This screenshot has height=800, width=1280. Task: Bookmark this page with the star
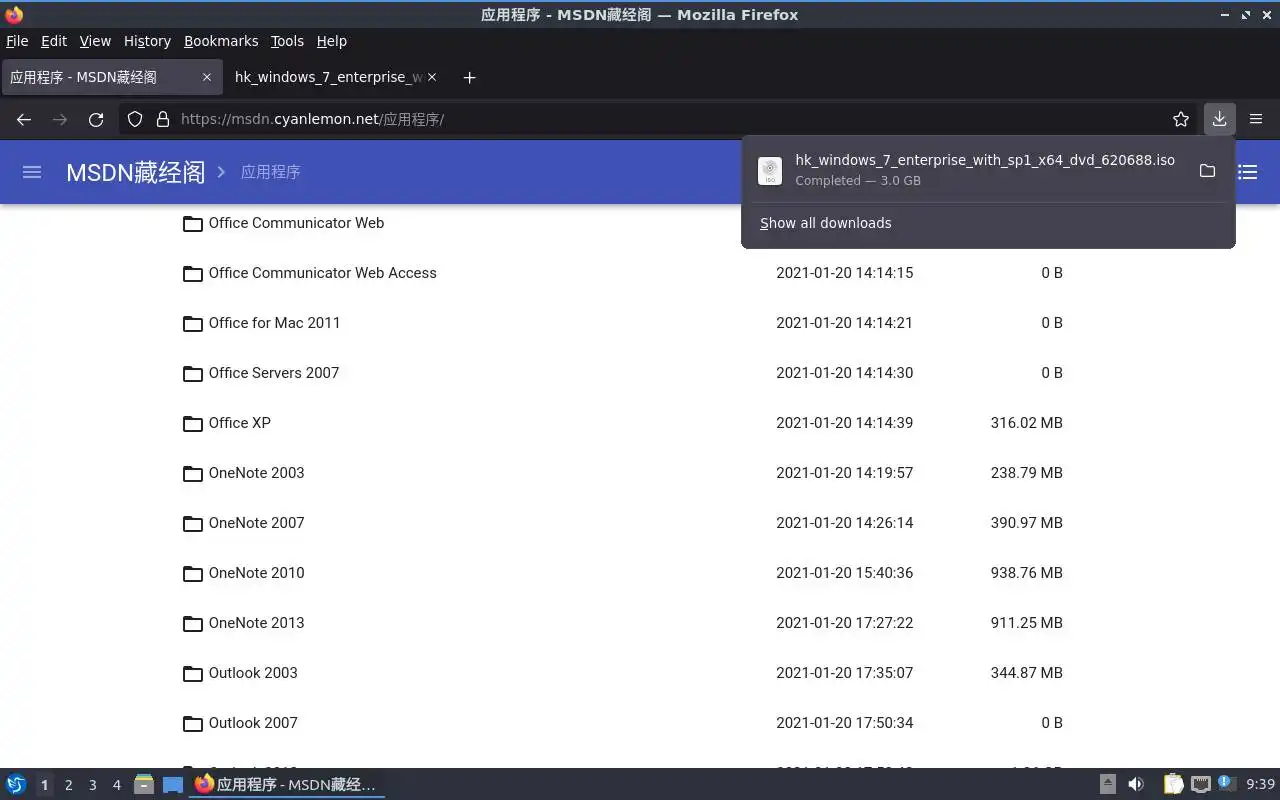click(x=1181, y=119)
